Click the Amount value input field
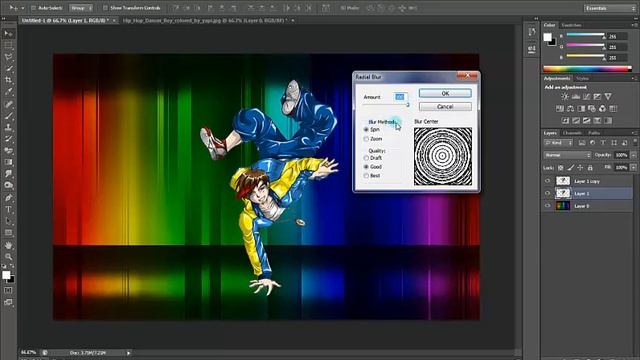 400,97
